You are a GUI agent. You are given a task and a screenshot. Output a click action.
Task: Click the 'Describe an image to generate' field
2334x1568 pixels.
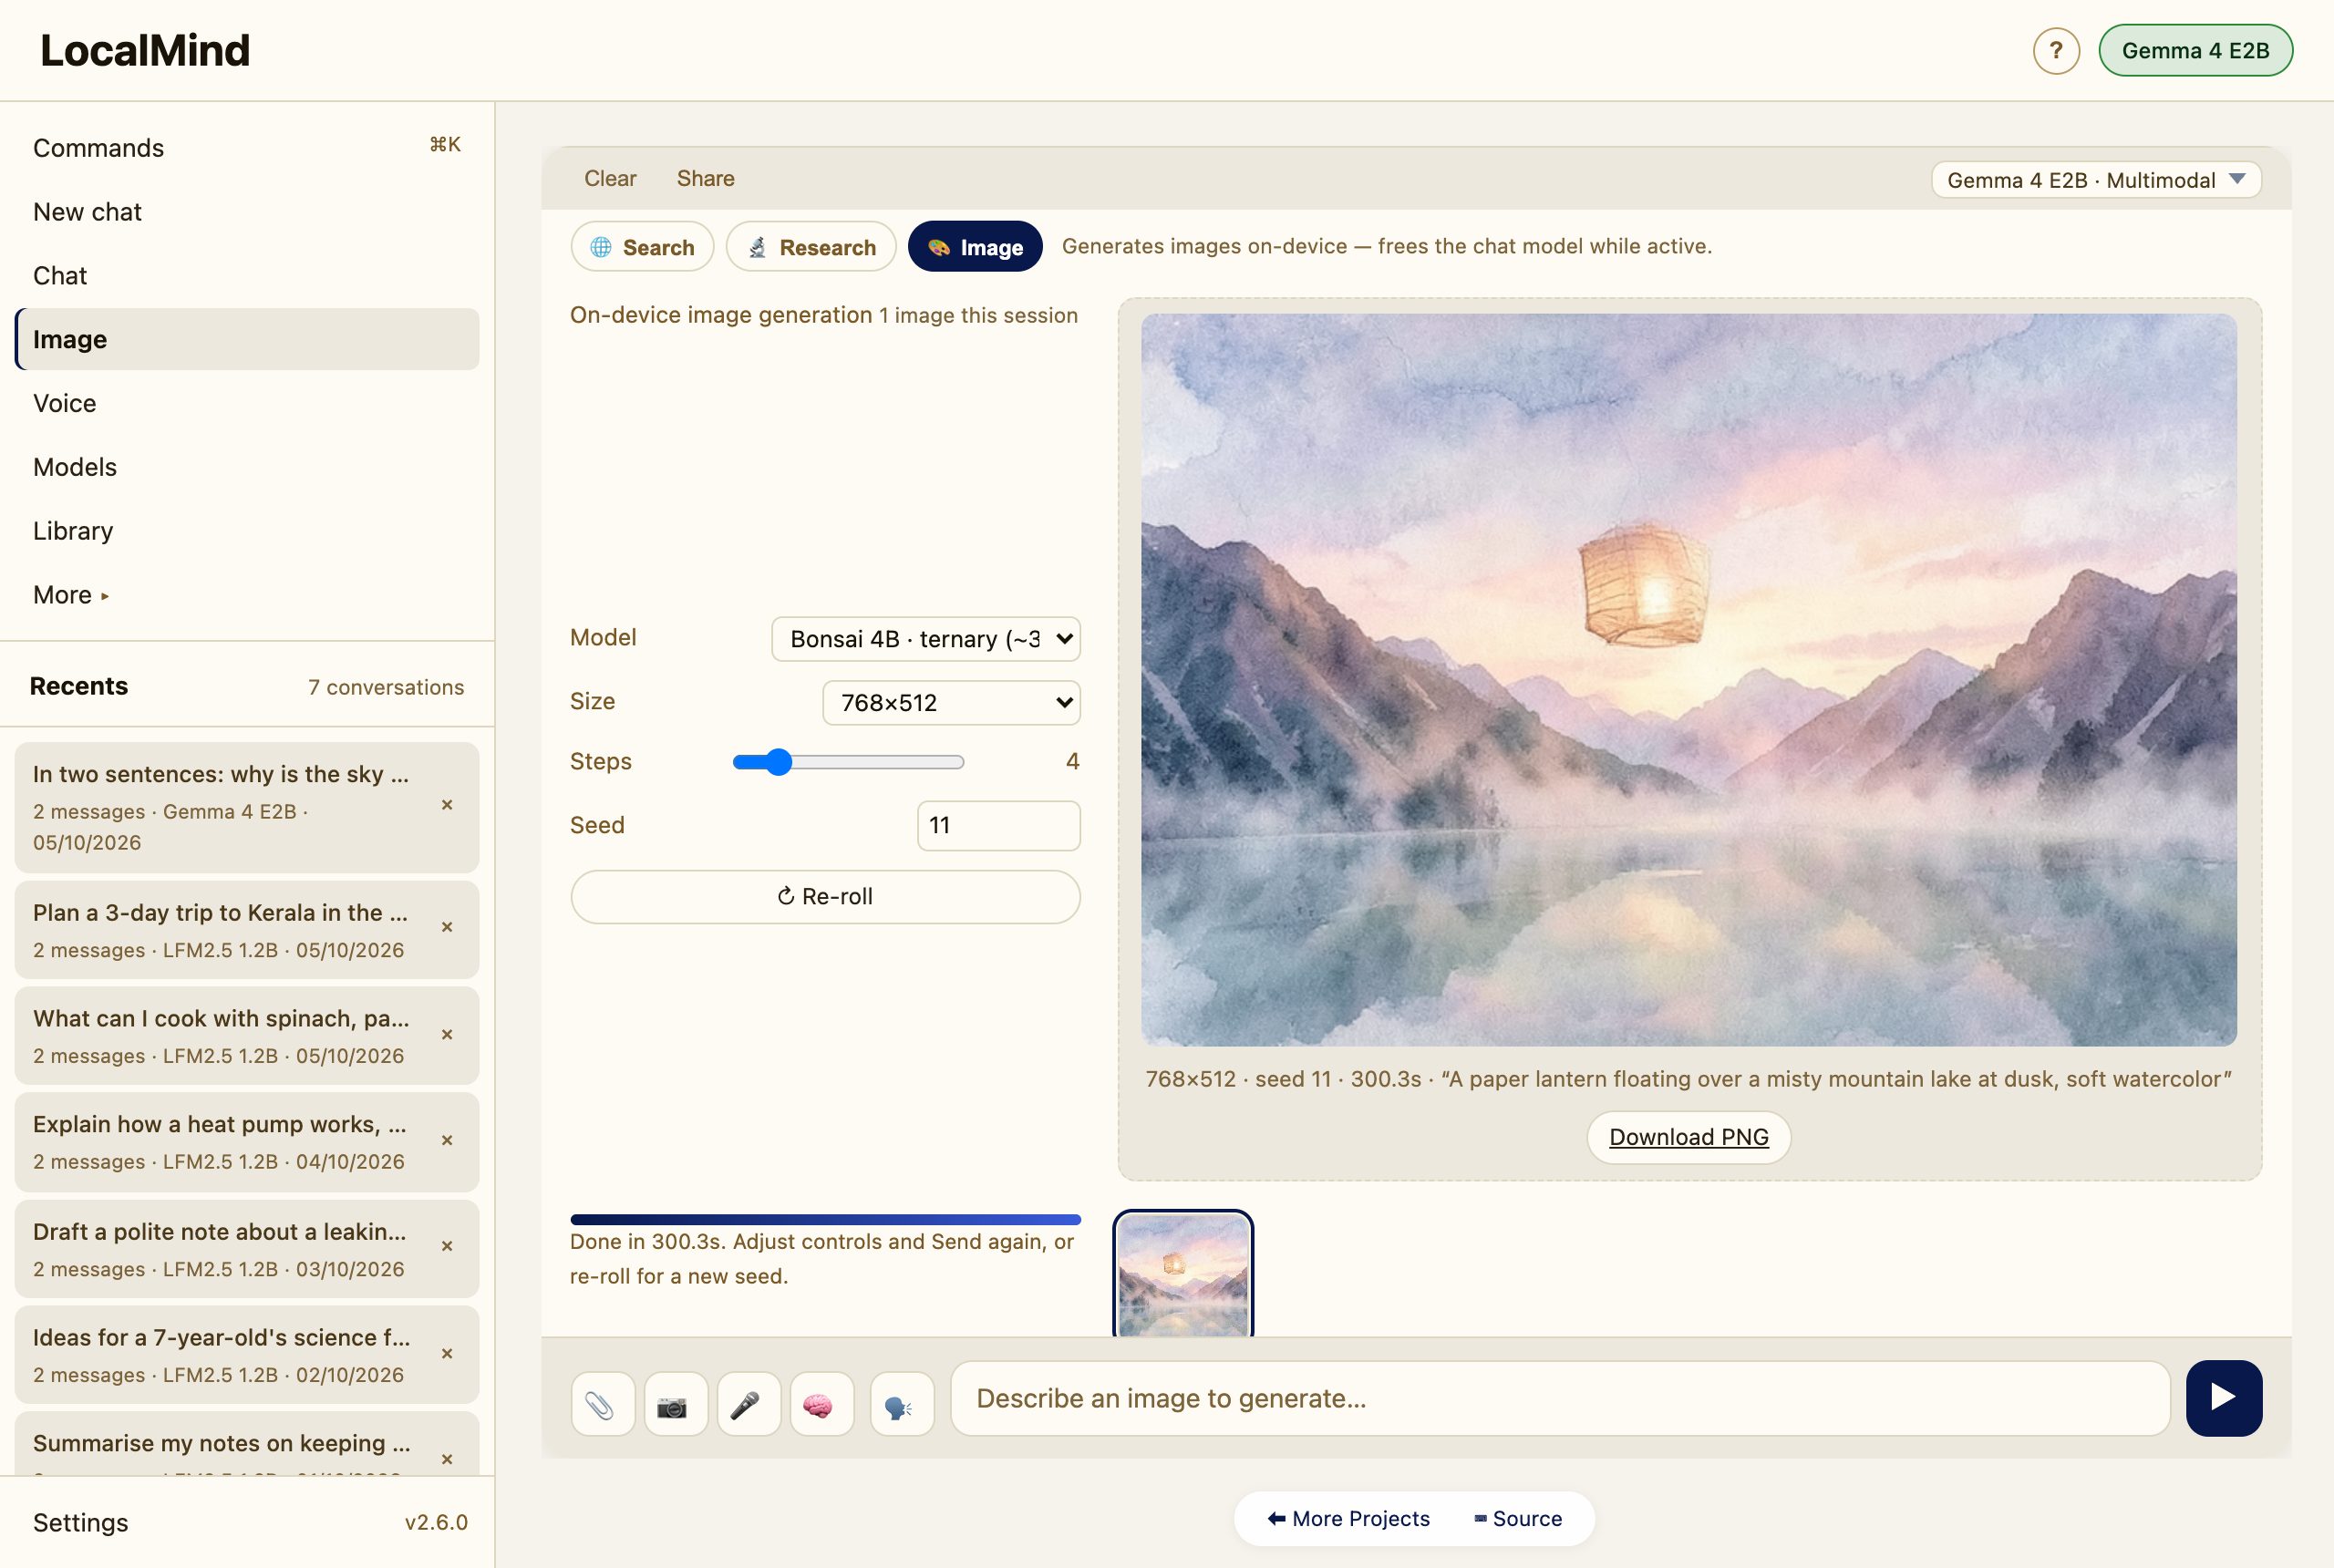click(1560, 1398)
